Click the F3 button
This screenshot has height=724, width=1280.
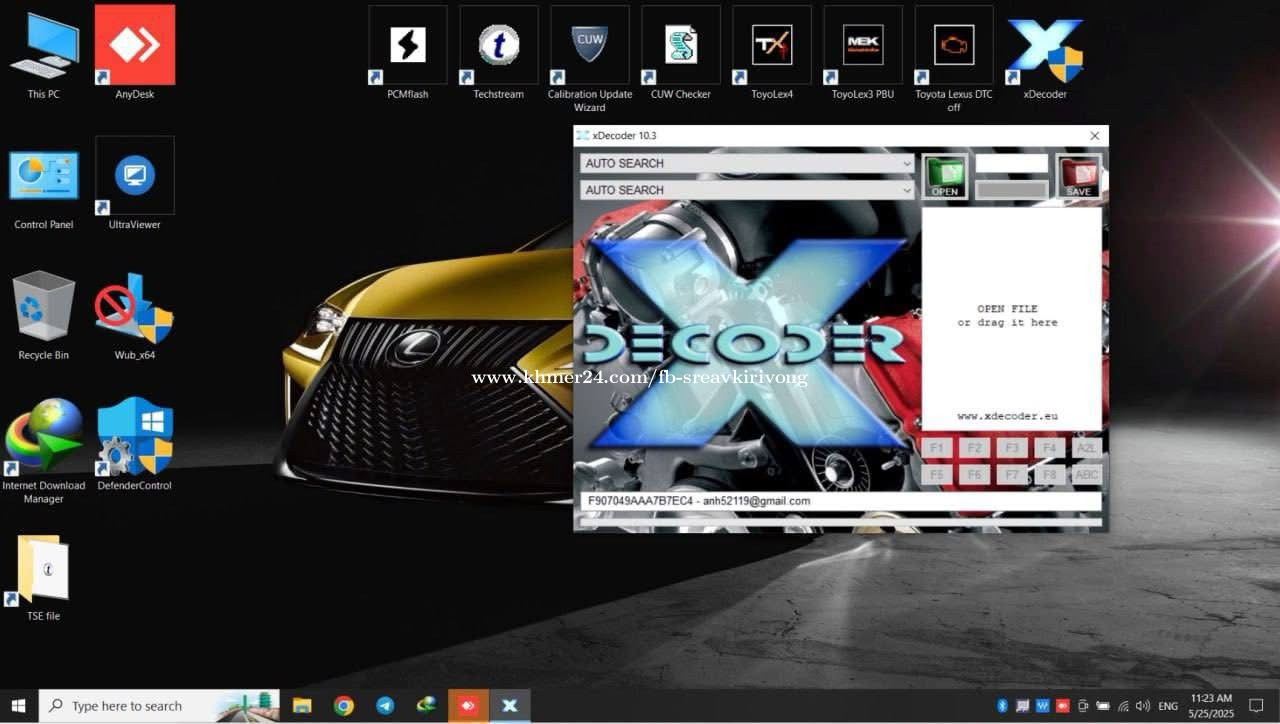coord(1012,448)
